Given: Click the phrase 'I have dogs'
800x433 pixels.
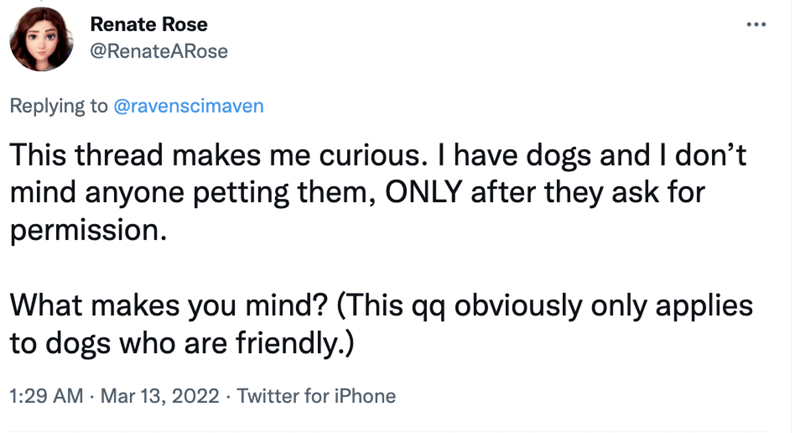Looking at the screenshot, I should pos(516,155).
